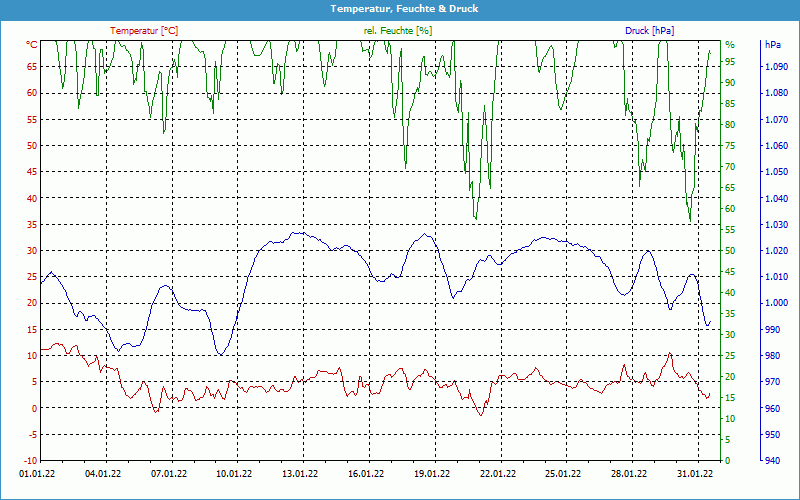Click the 1.090 pressure axis value
The image size is (800, 500).
click(x=775, y=67)
